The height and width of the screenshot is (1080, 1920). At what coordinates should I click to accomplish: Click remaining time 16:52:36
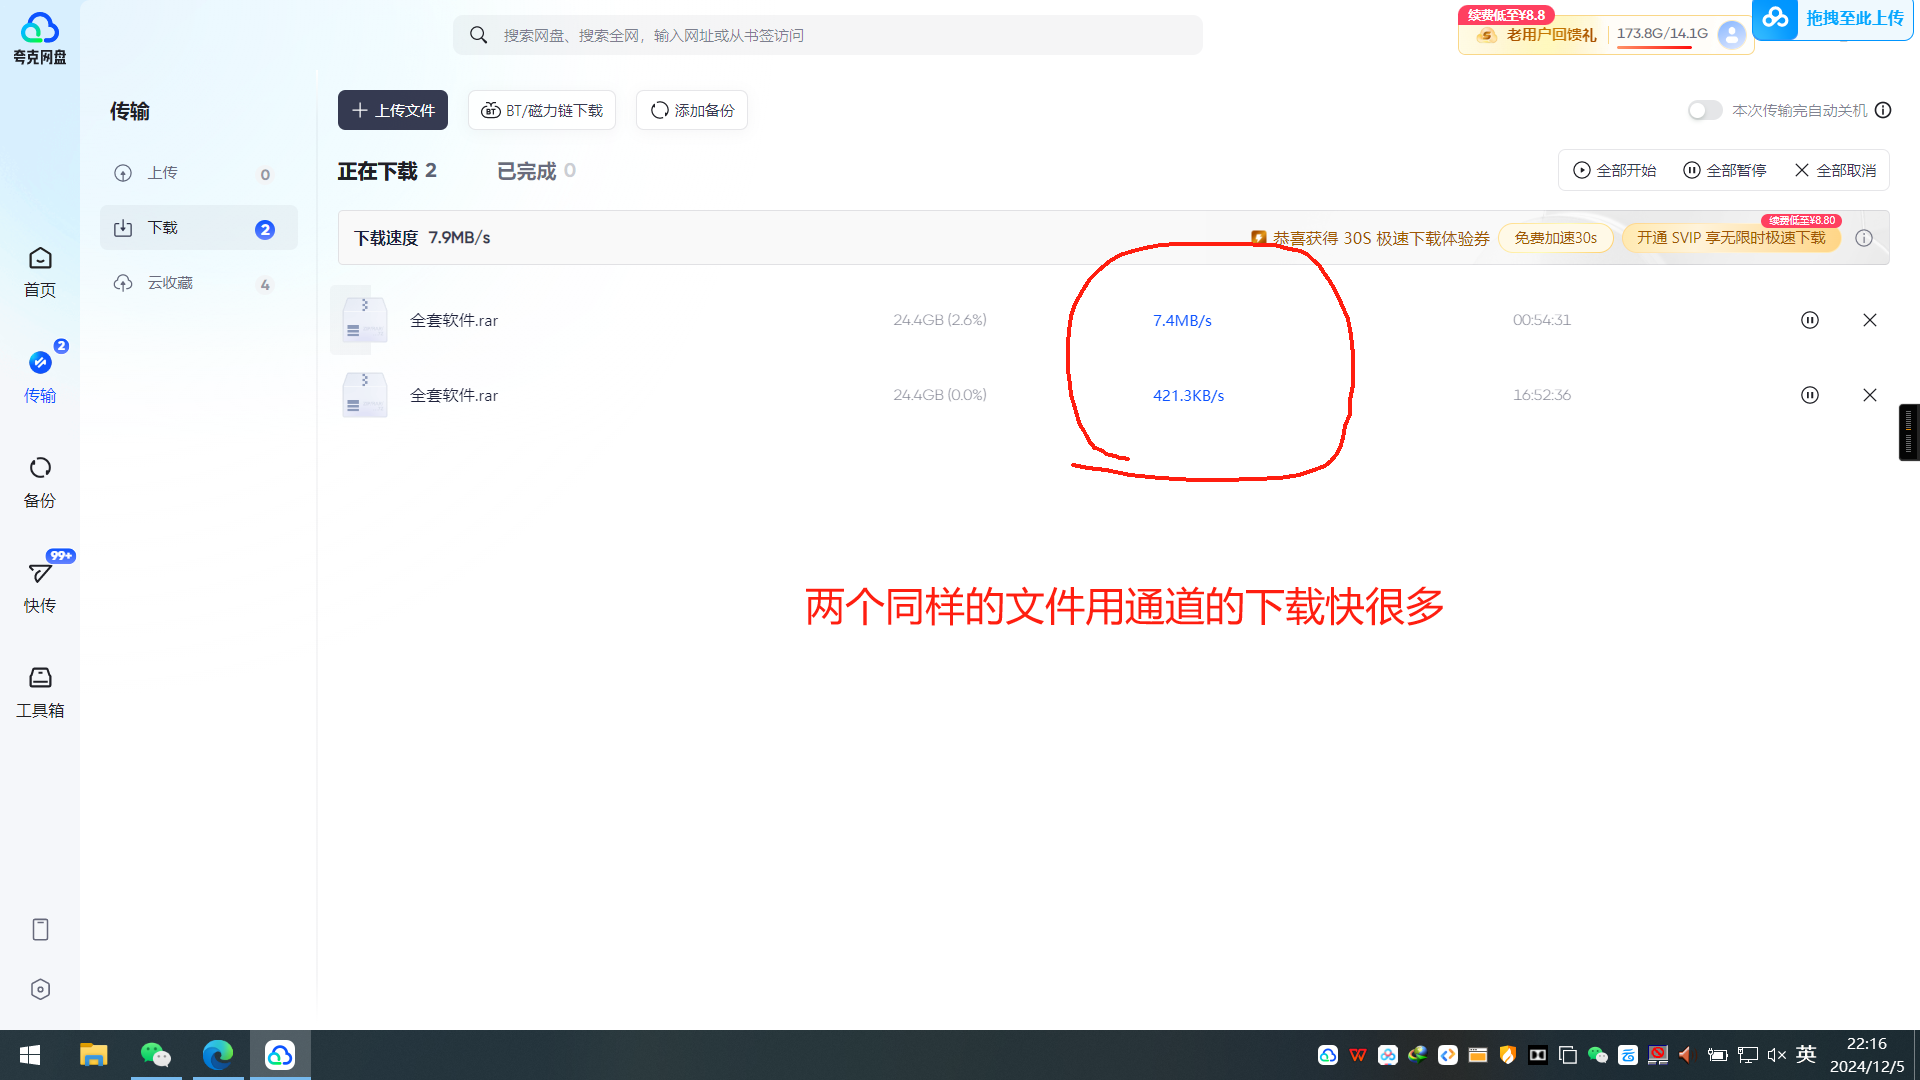(x=1541, y=395)
